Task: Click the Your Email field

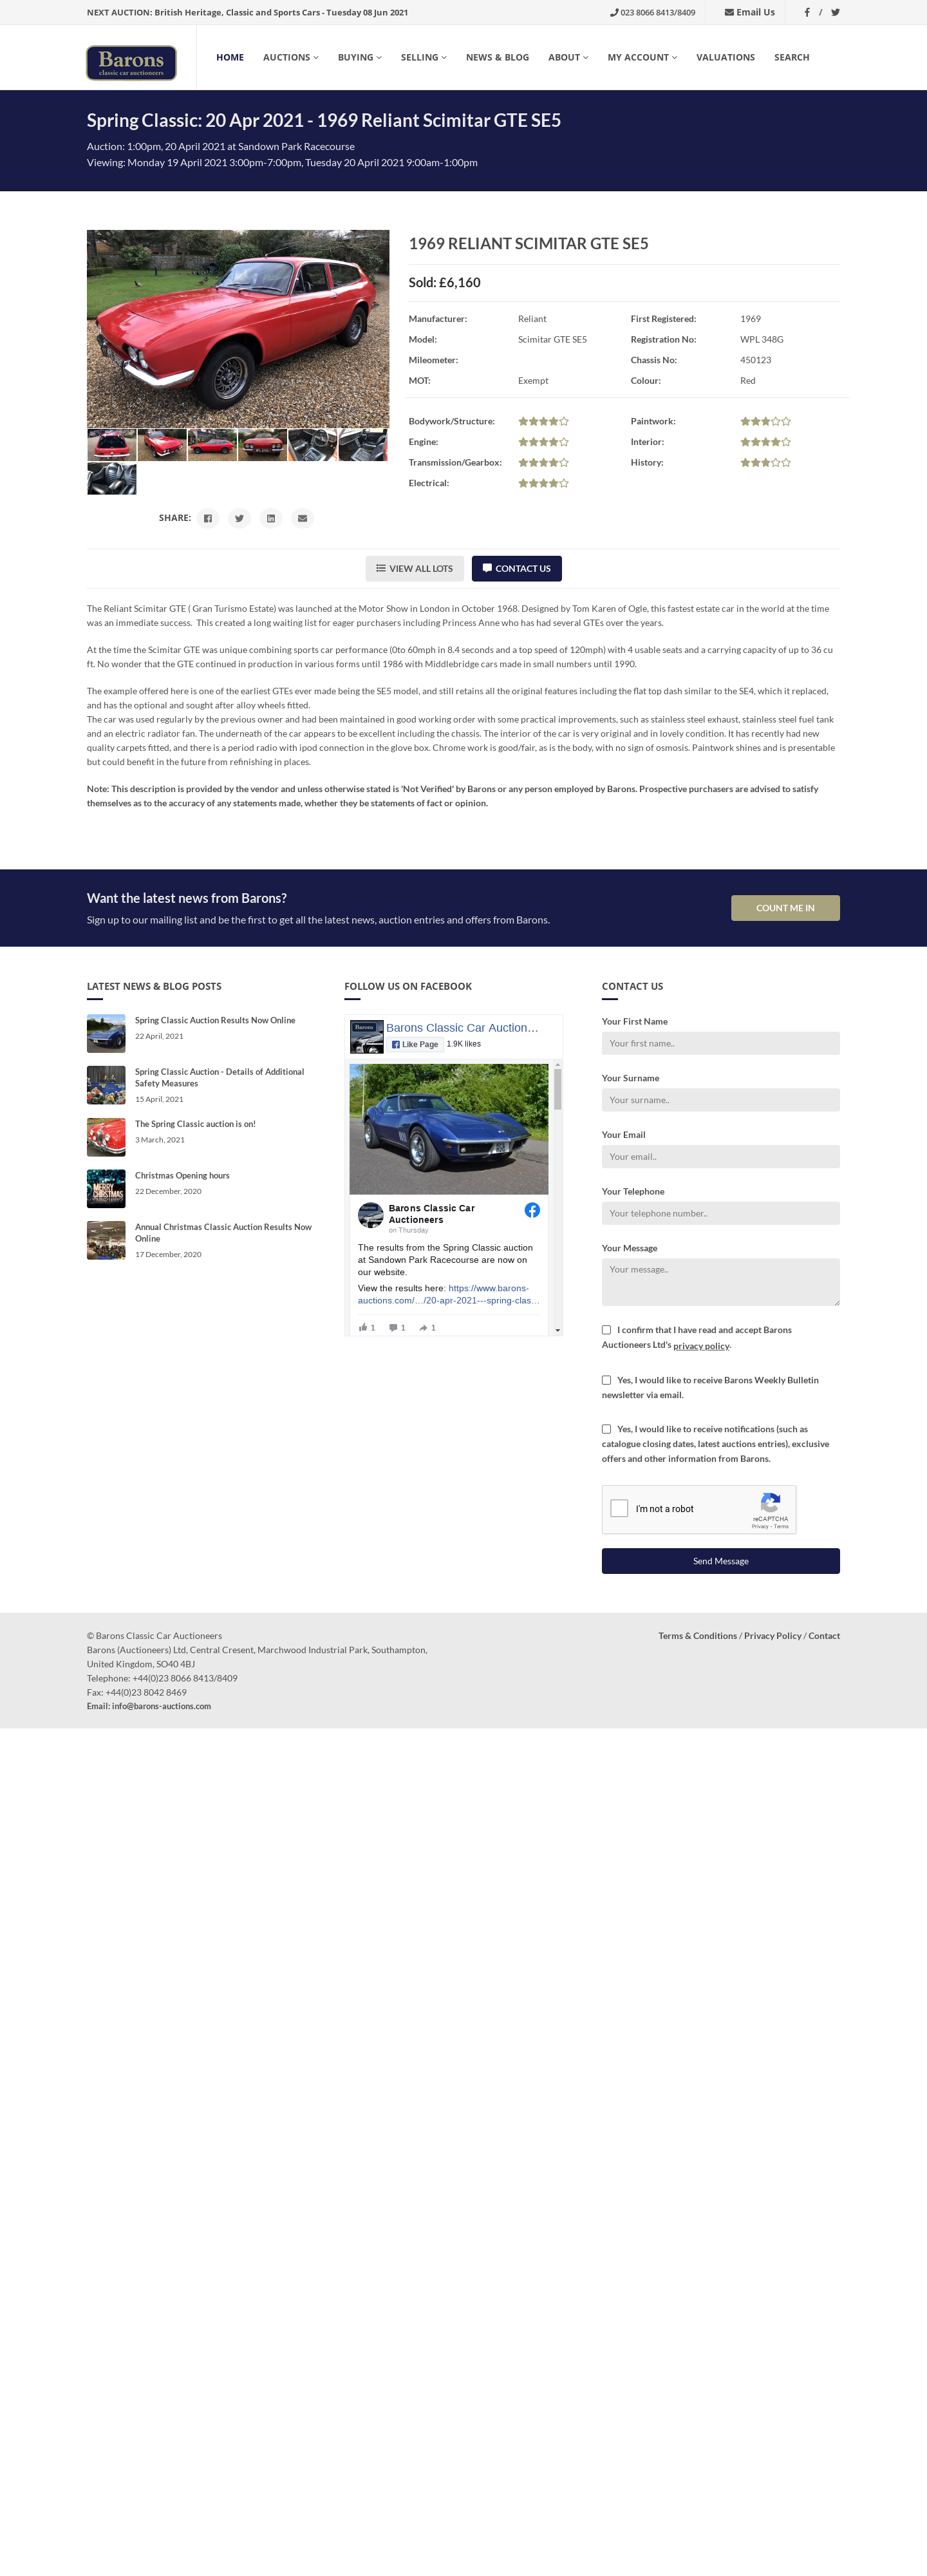Action: pos(720,1157)
